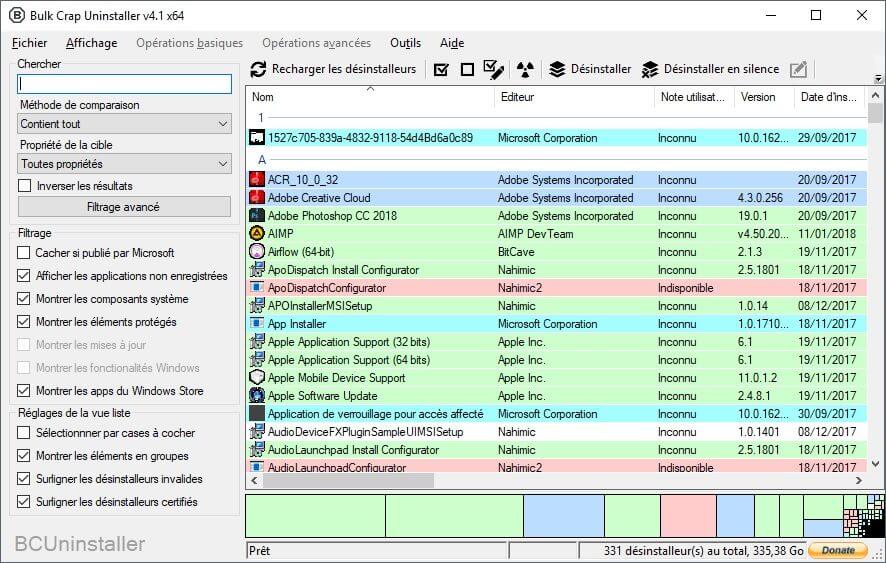Click the AudioDeviceFXPluginSampleUIMSISetup icon

tap(257, 432)
